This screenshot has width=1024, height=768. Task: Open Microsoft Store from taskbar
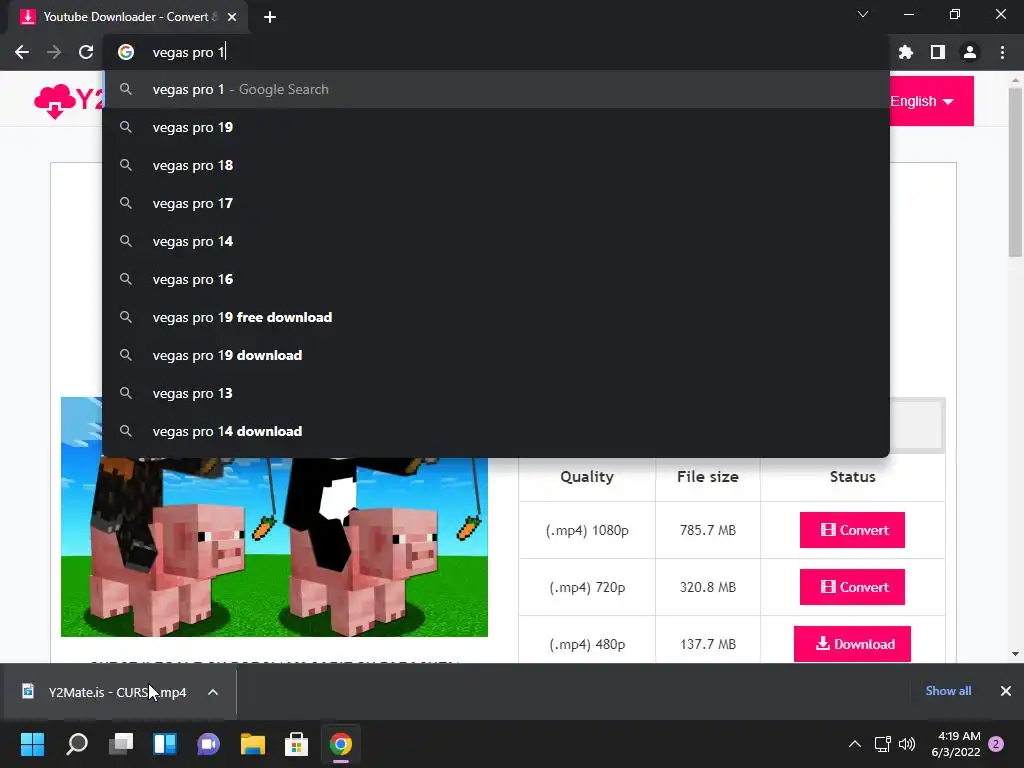296,744
